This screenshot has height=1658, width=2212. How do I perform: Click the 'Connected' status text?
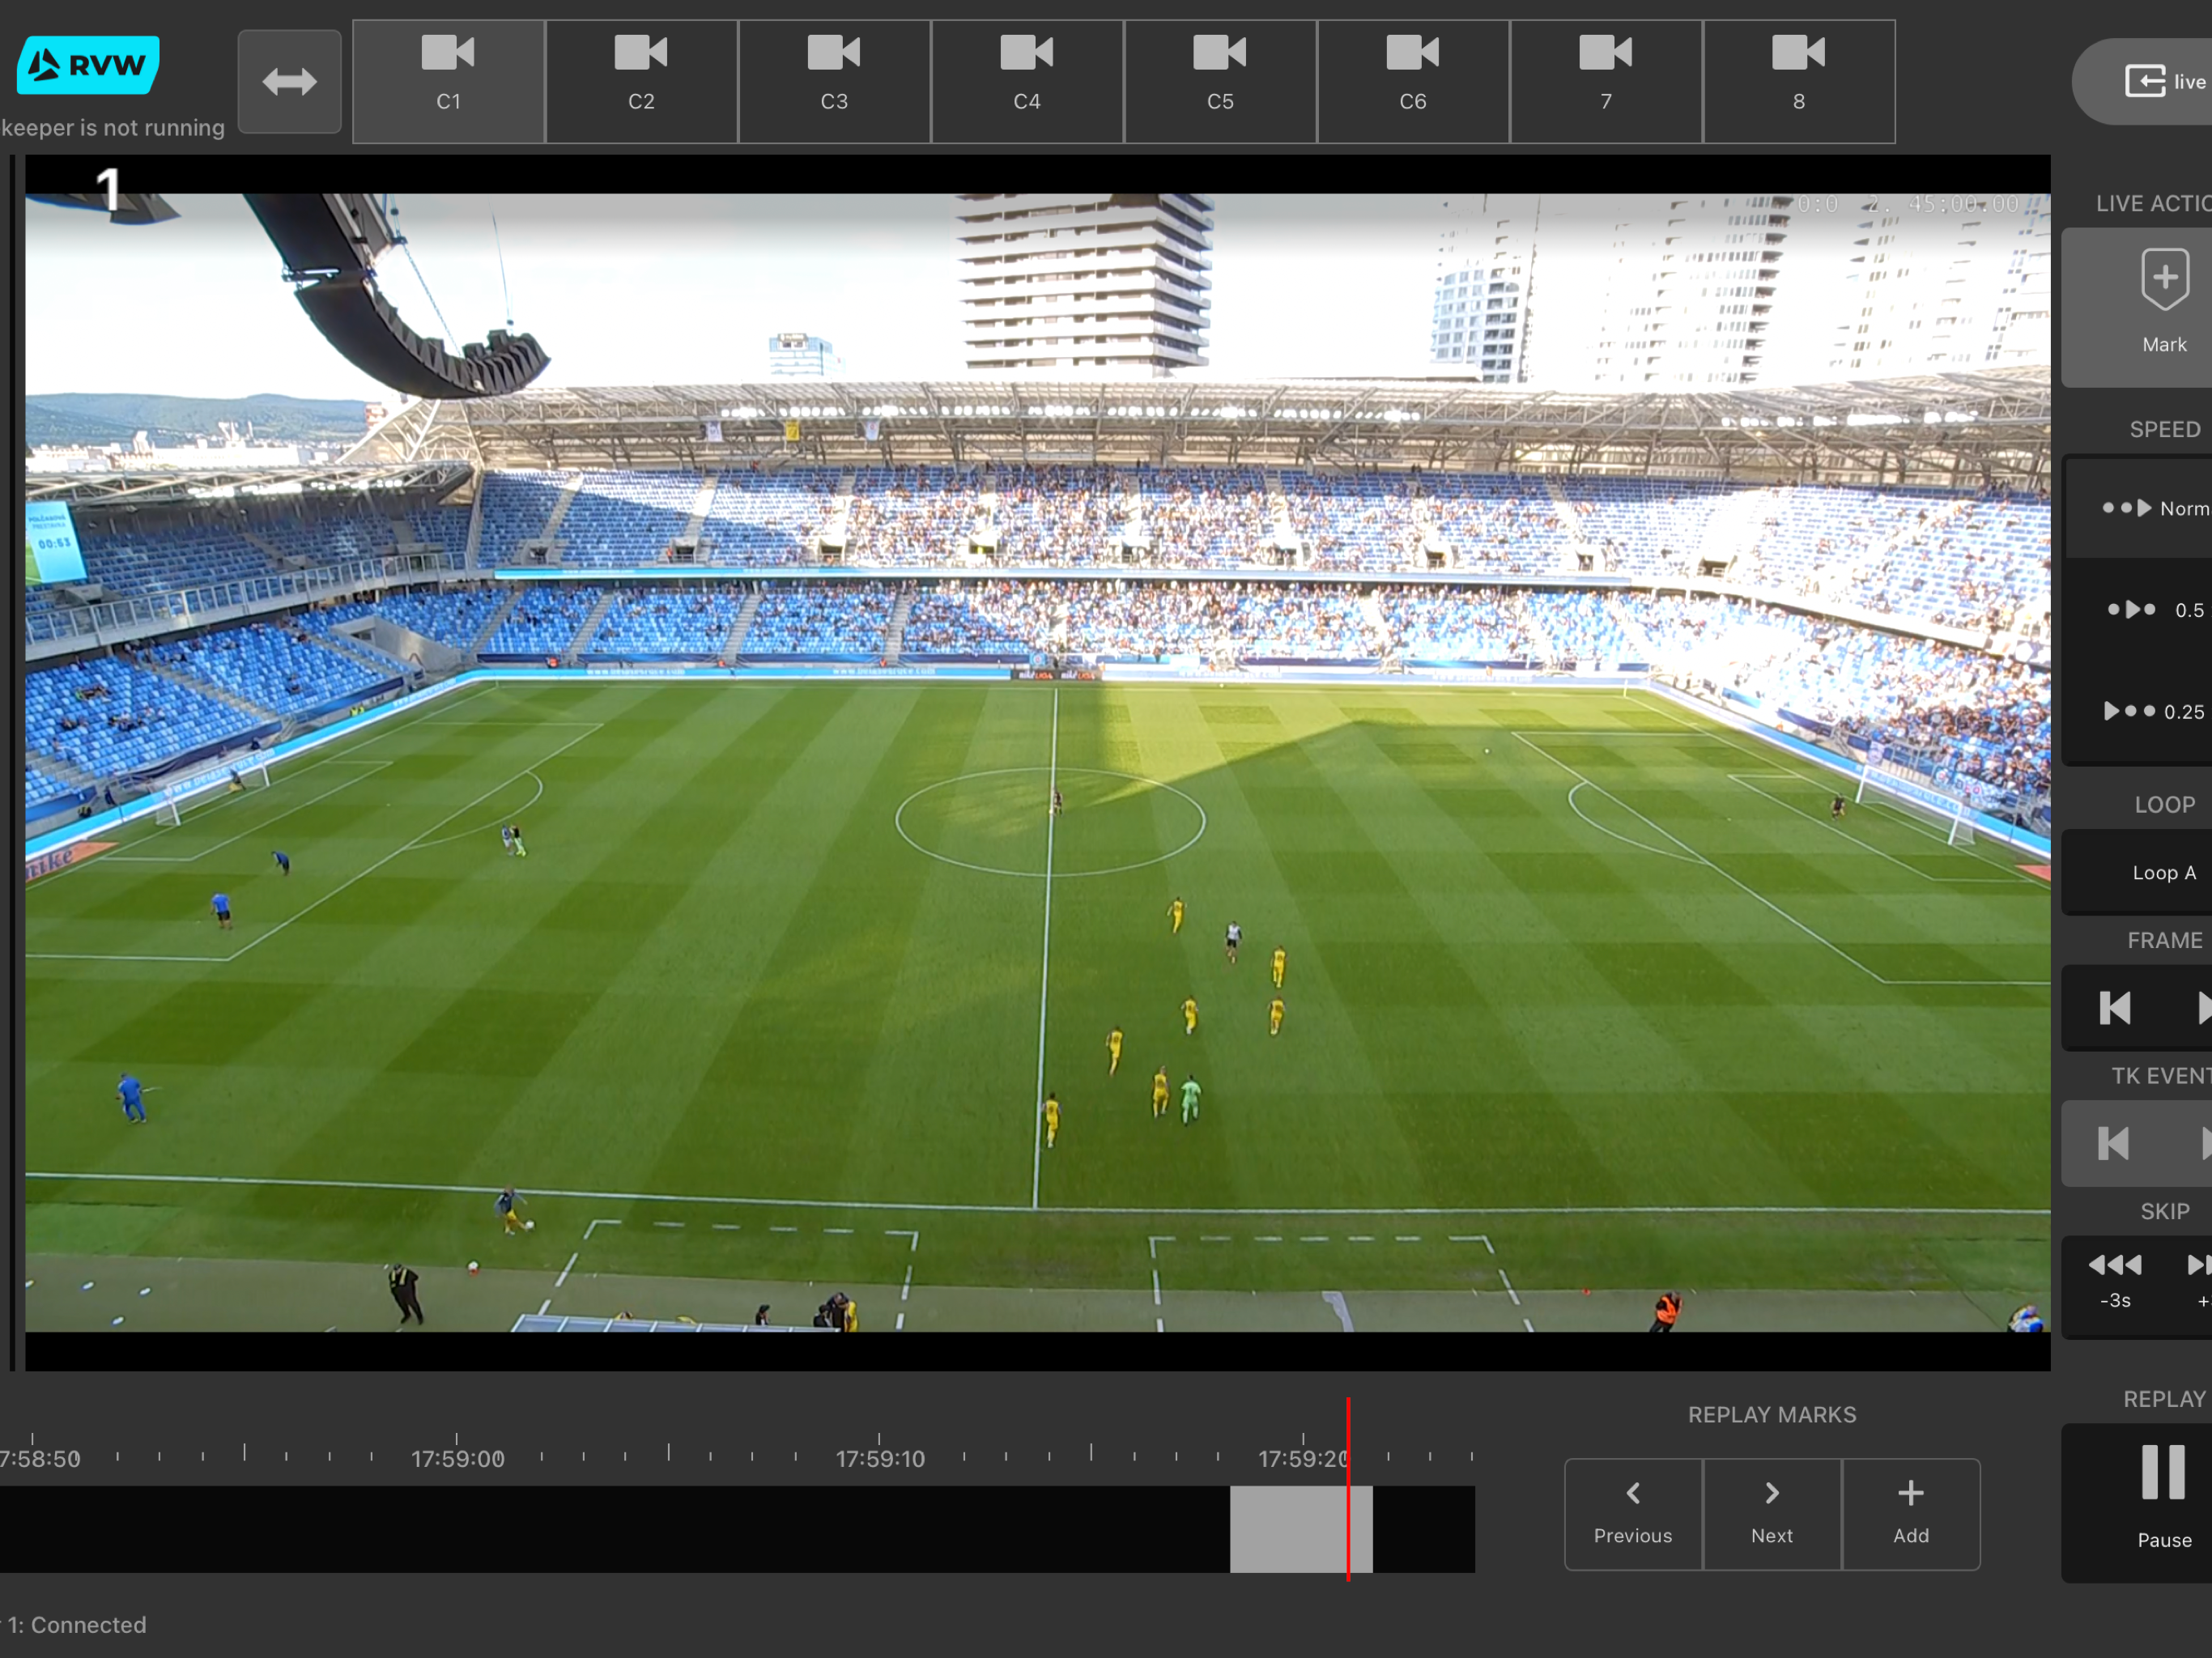coord(89,1625)
